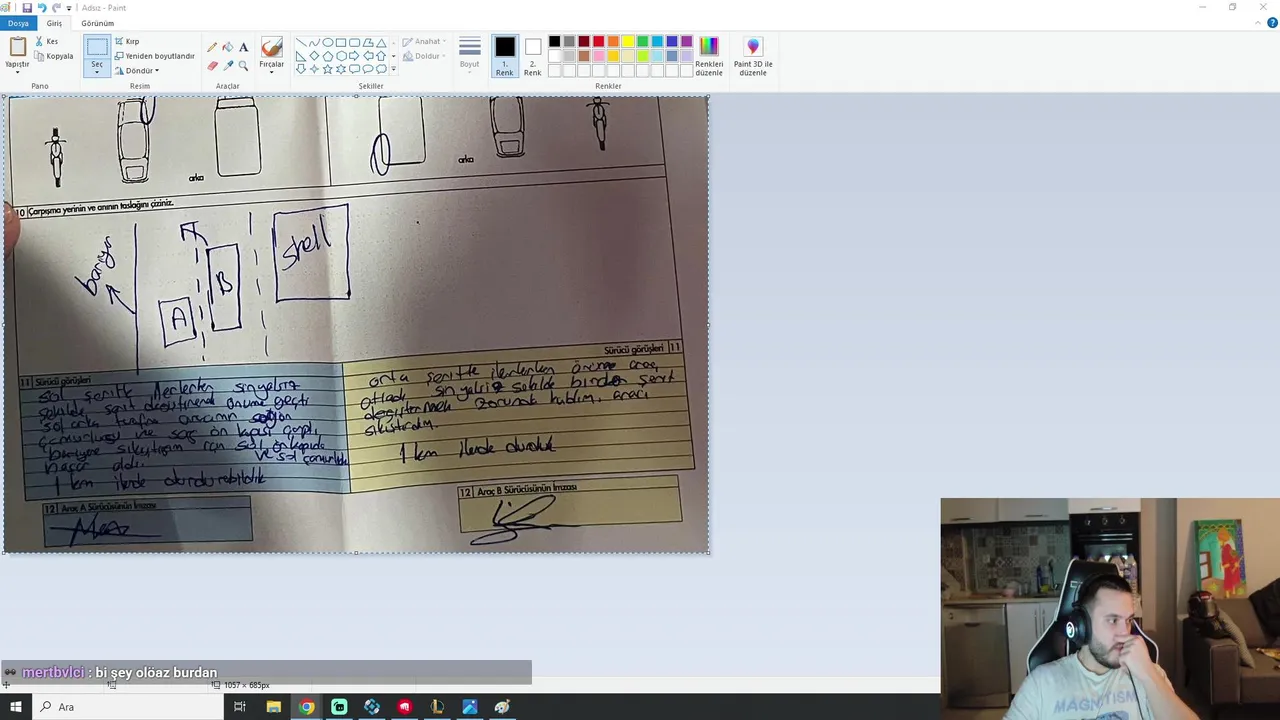This screenshot has width=1280, height=720.
Task: Activate 1. Renk foreground color
Action: [x=505, y=56]
